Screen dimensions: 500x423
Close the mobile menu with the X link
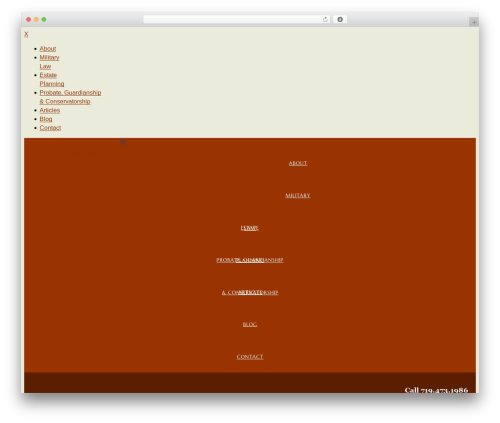tap(26, 34)
